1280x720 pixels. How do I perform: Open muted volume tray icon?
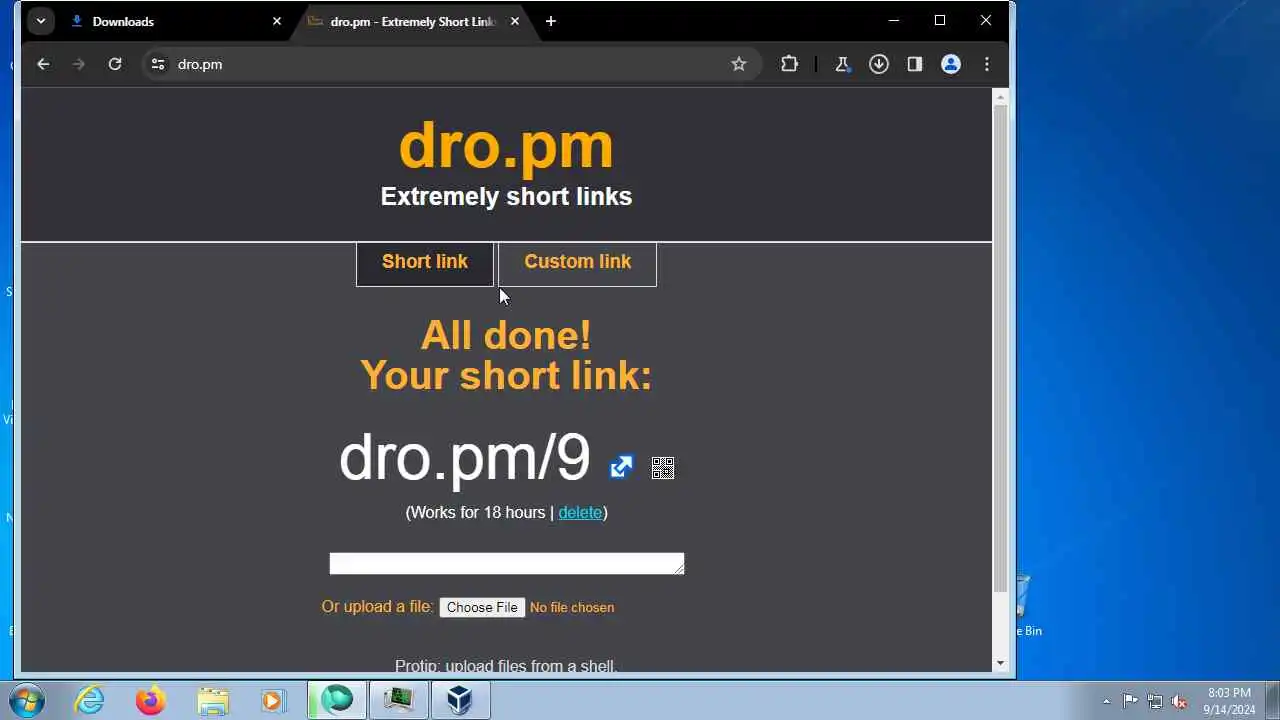1180,701
